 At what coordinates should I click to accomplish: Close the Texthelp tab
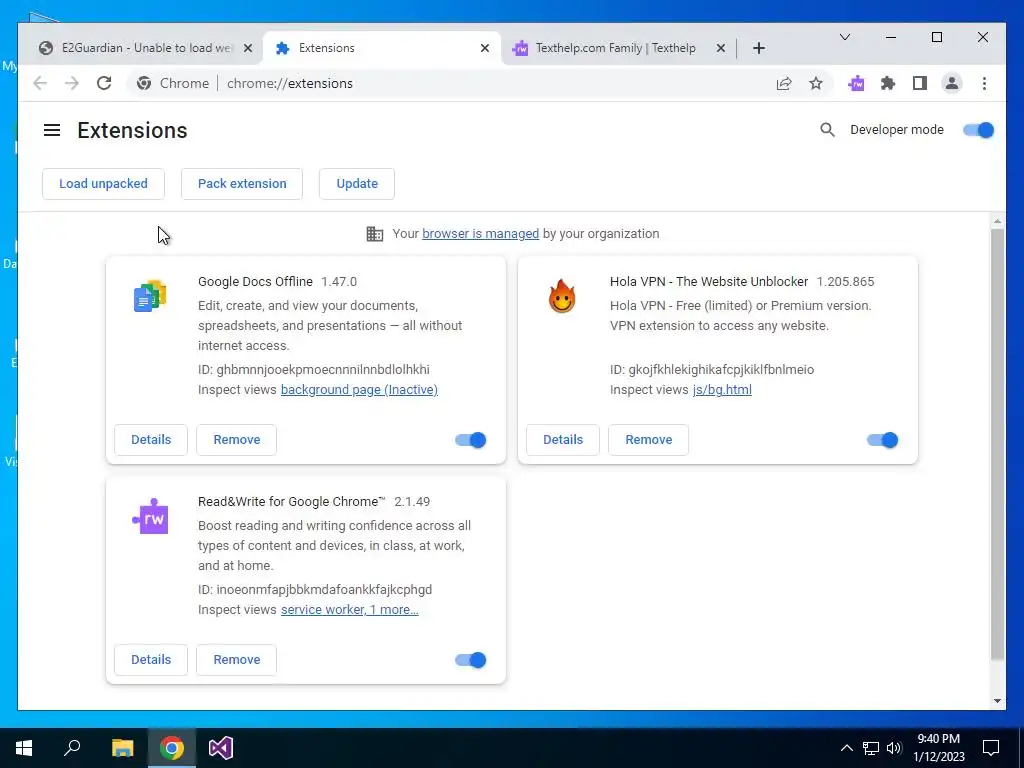[x=720, y=48]
